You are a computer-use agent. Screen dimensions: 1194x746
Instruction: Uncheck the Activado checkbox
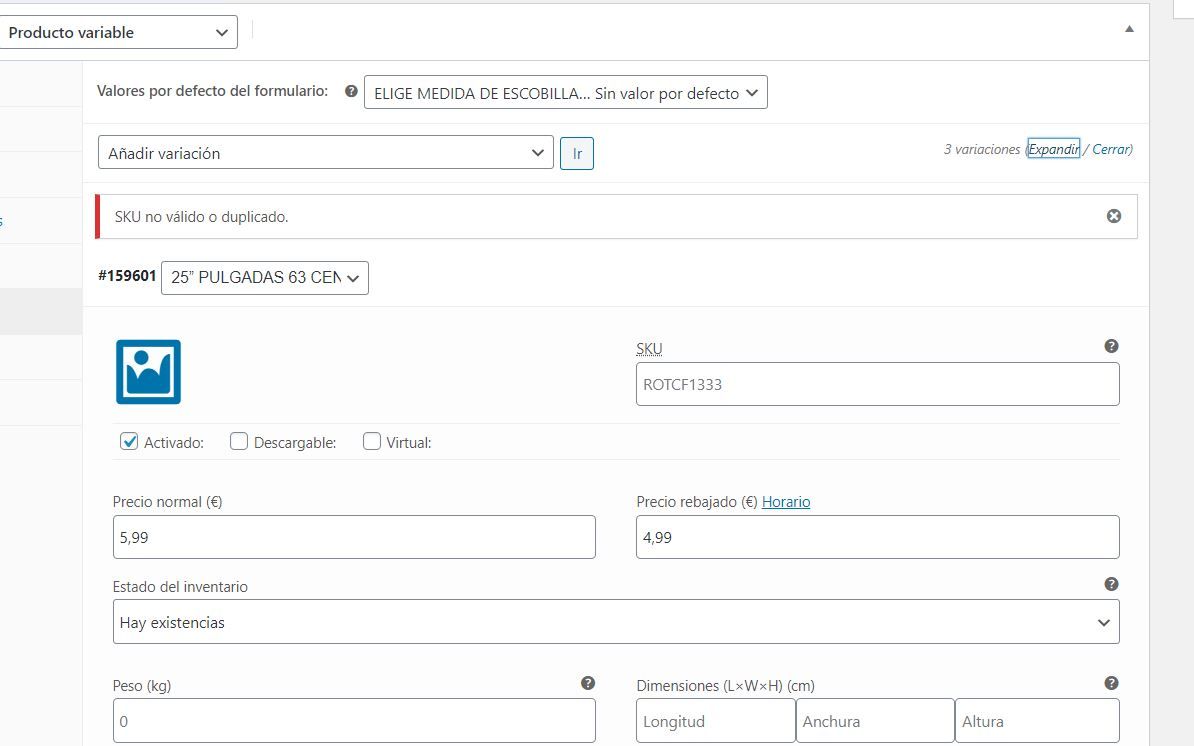pos(129,442)
